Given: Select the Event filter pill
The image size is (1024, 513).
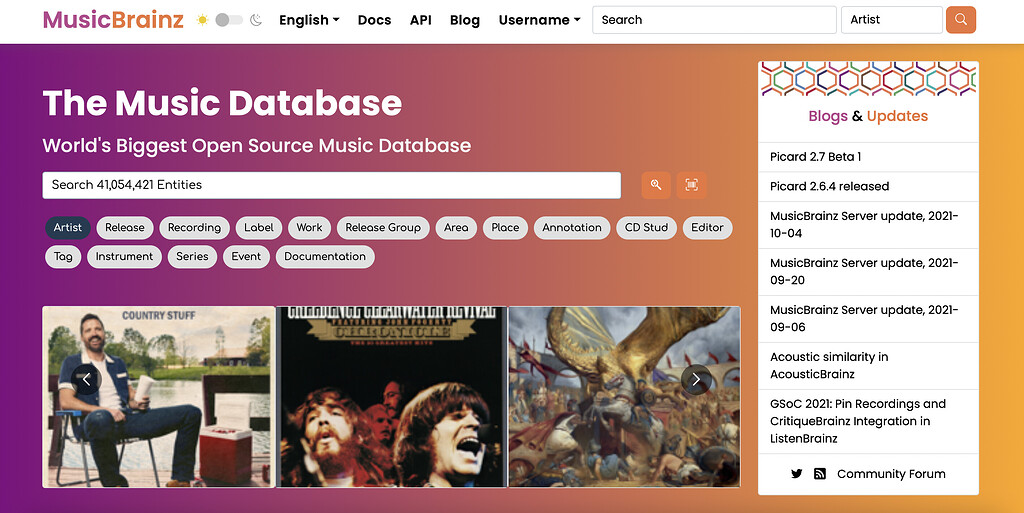Looking at the screenshot, I should (x=246, y=256).
